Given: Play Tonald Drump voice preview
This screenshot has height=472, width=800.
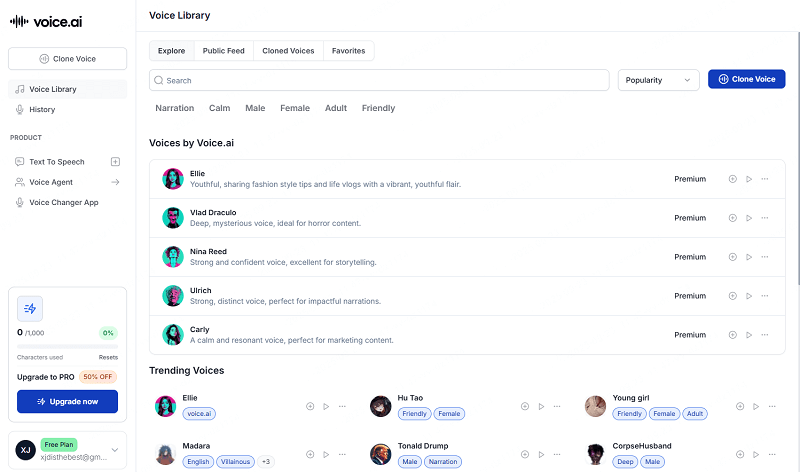Looking at the screenshot, I should pyautogui.click(x=541, y=455).
